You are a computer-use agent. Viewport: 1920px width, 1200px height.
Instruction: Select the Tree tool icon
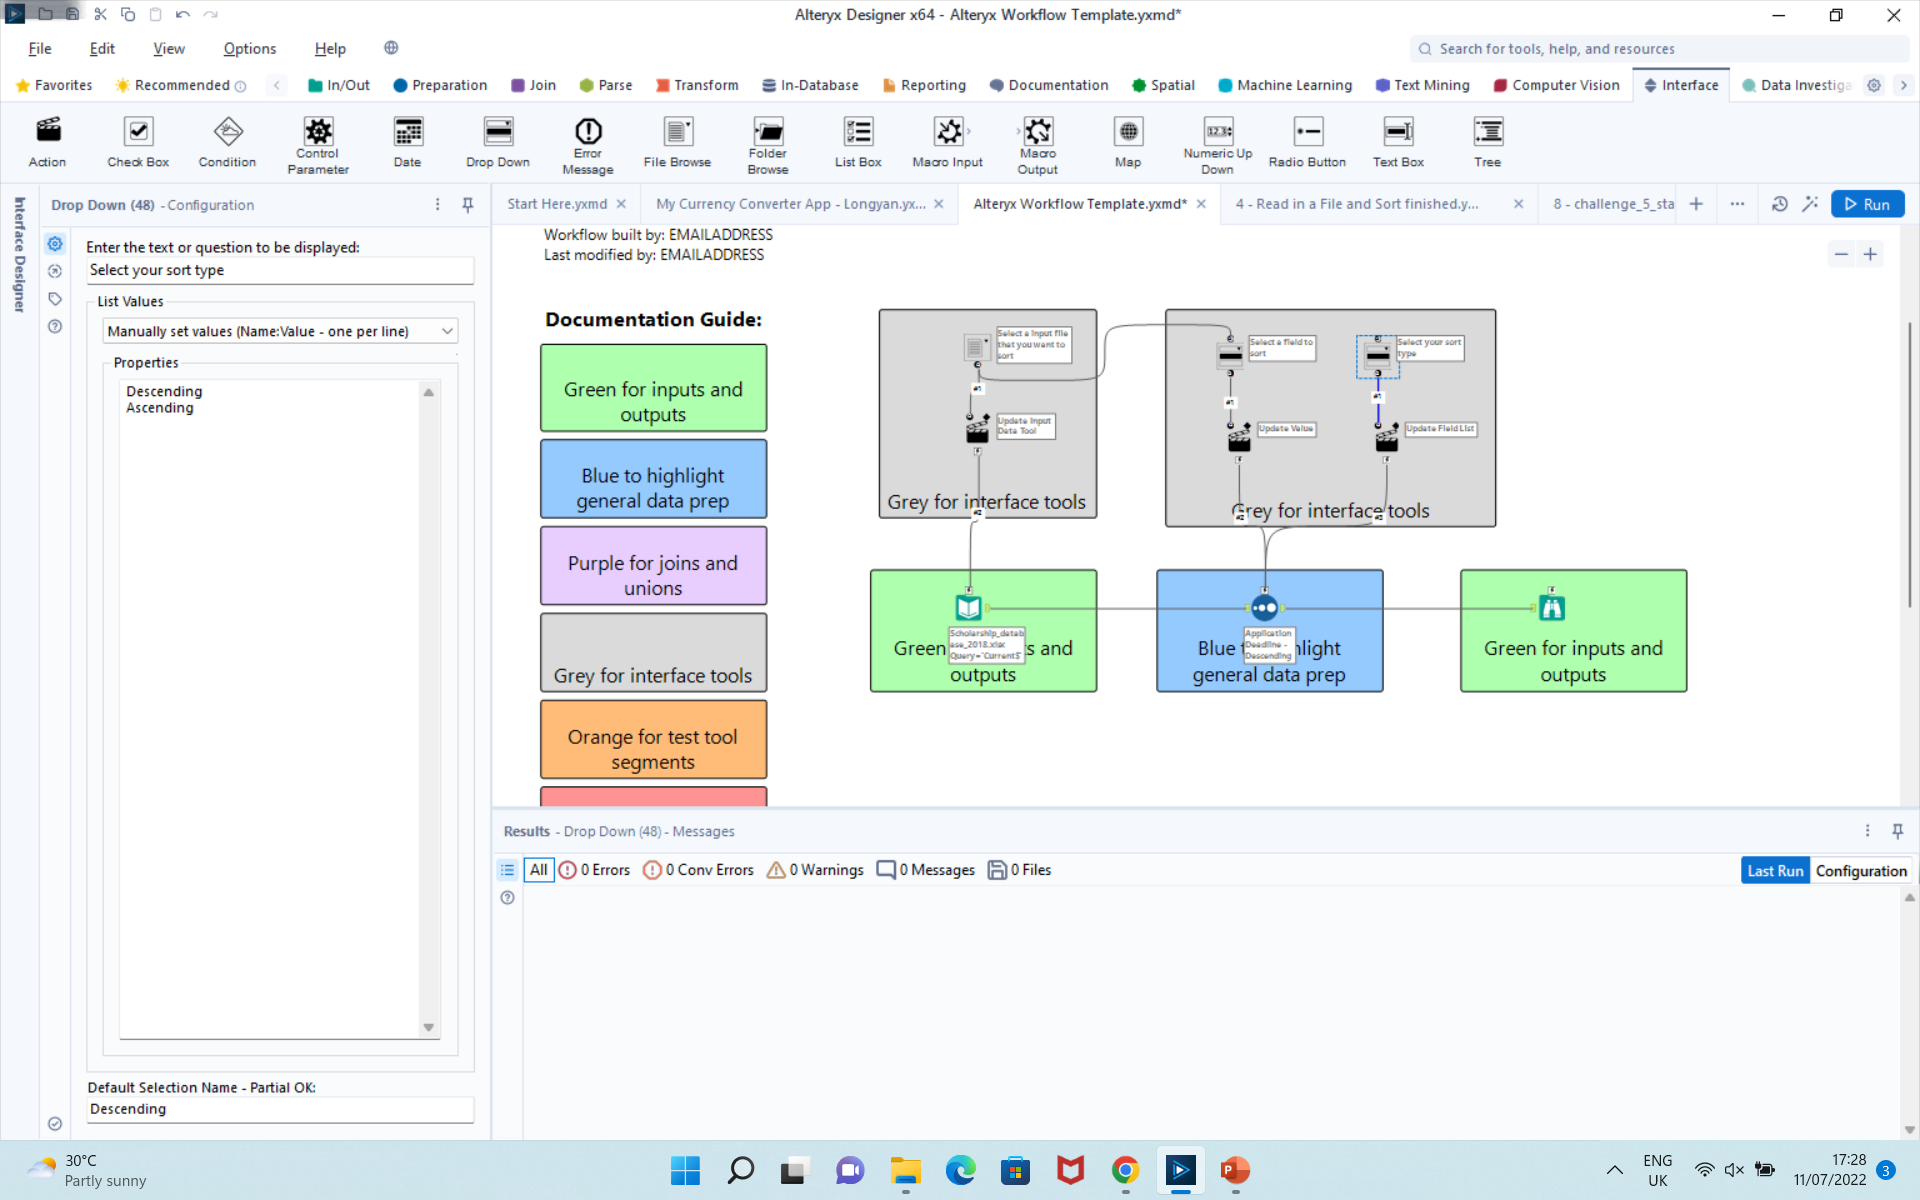[1488, 131]
